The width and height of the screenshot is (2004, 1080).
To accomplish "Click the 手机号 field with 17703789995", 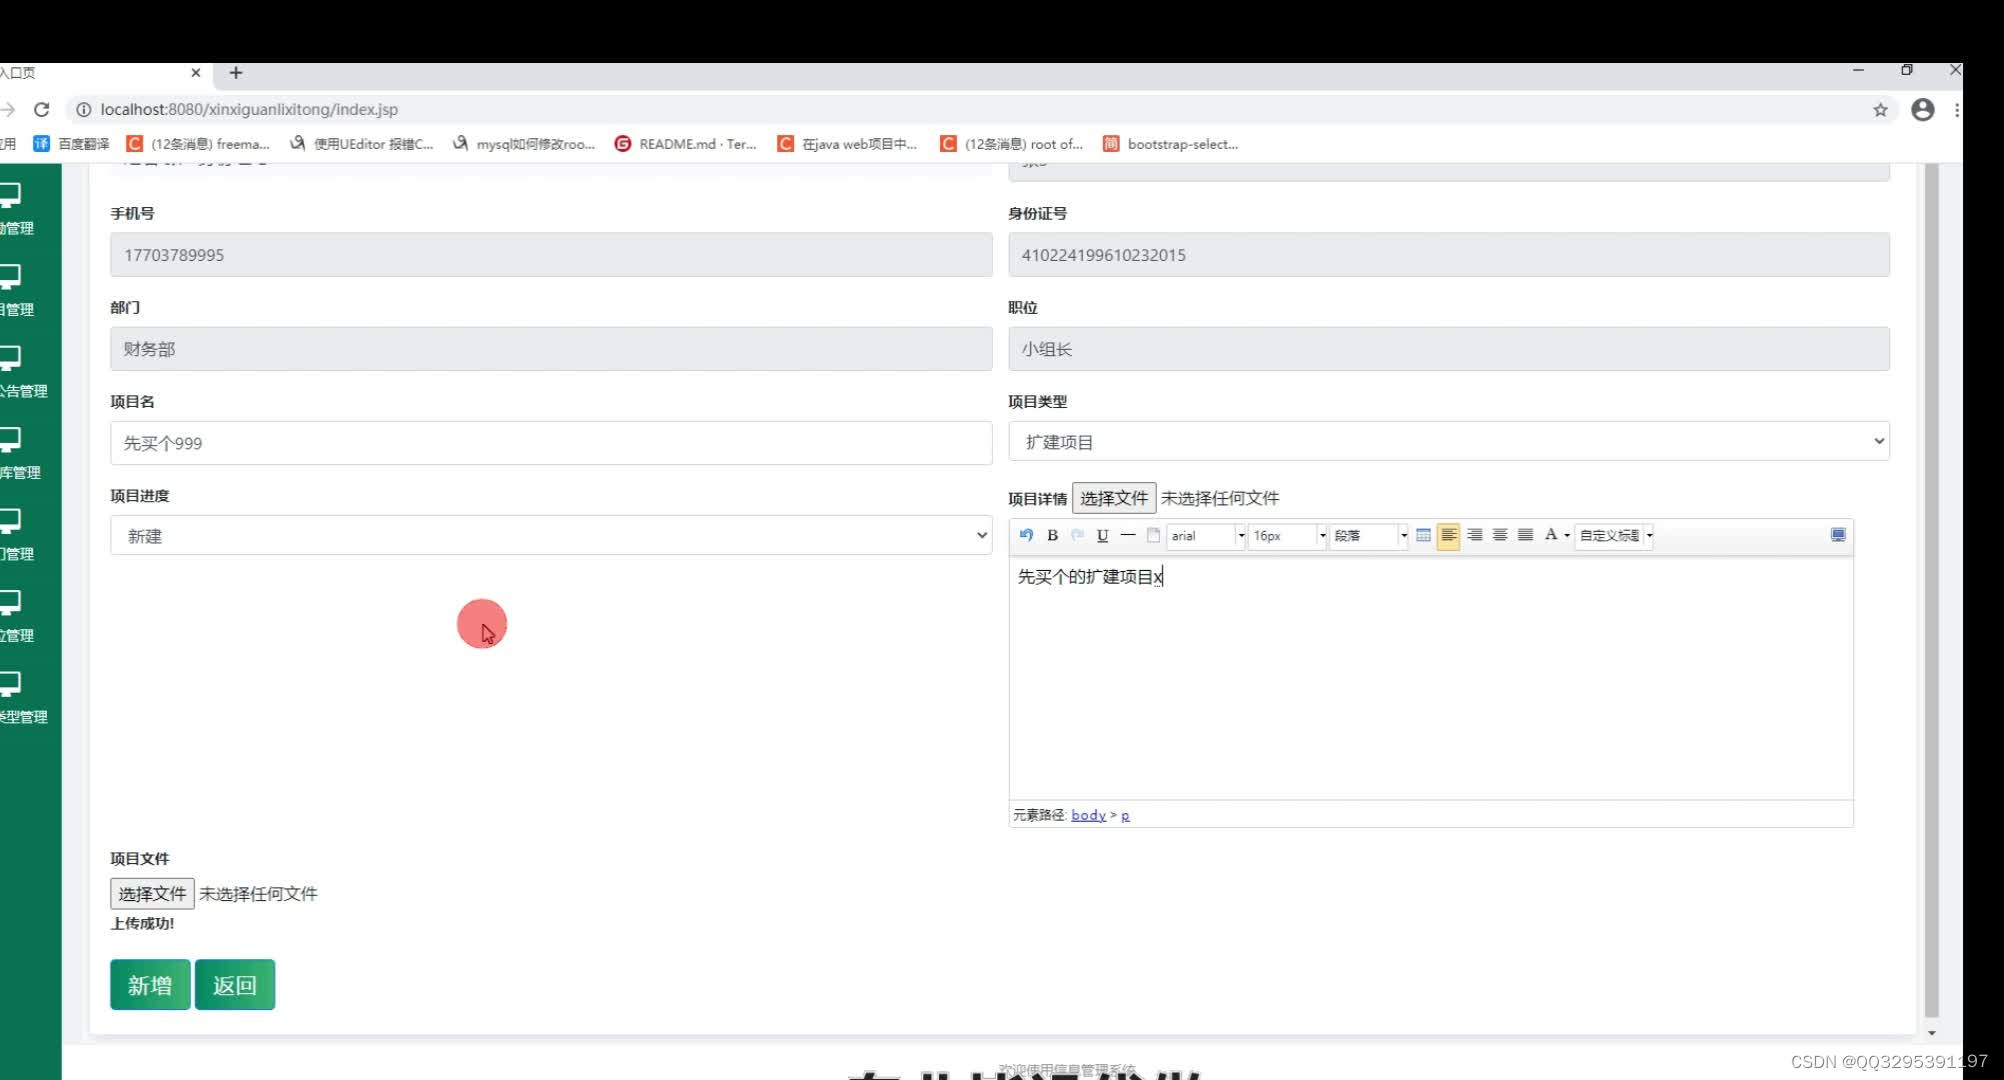I will click(551, 255).
